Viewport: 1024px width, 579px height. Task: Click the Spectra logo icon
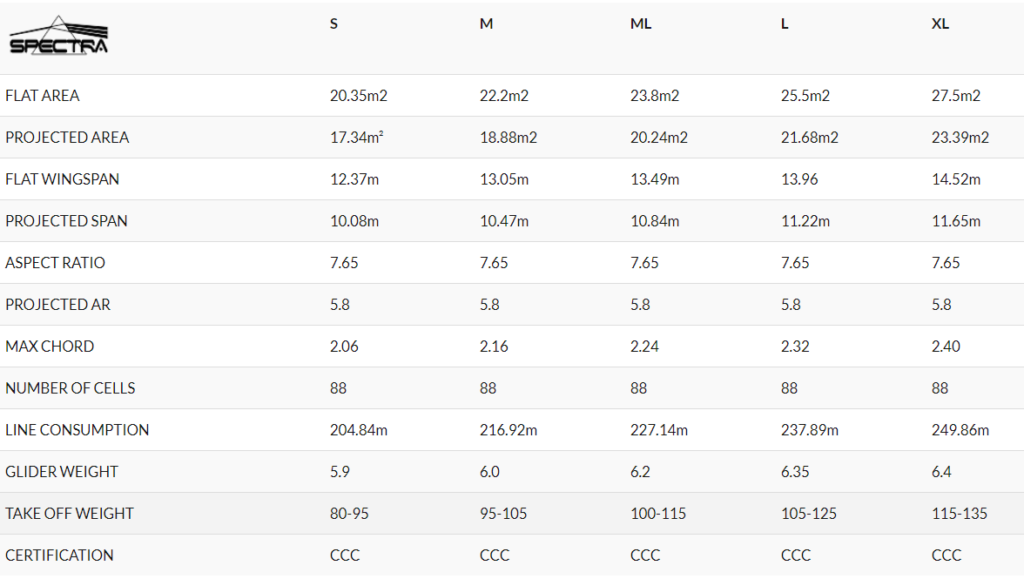(59, 35)
